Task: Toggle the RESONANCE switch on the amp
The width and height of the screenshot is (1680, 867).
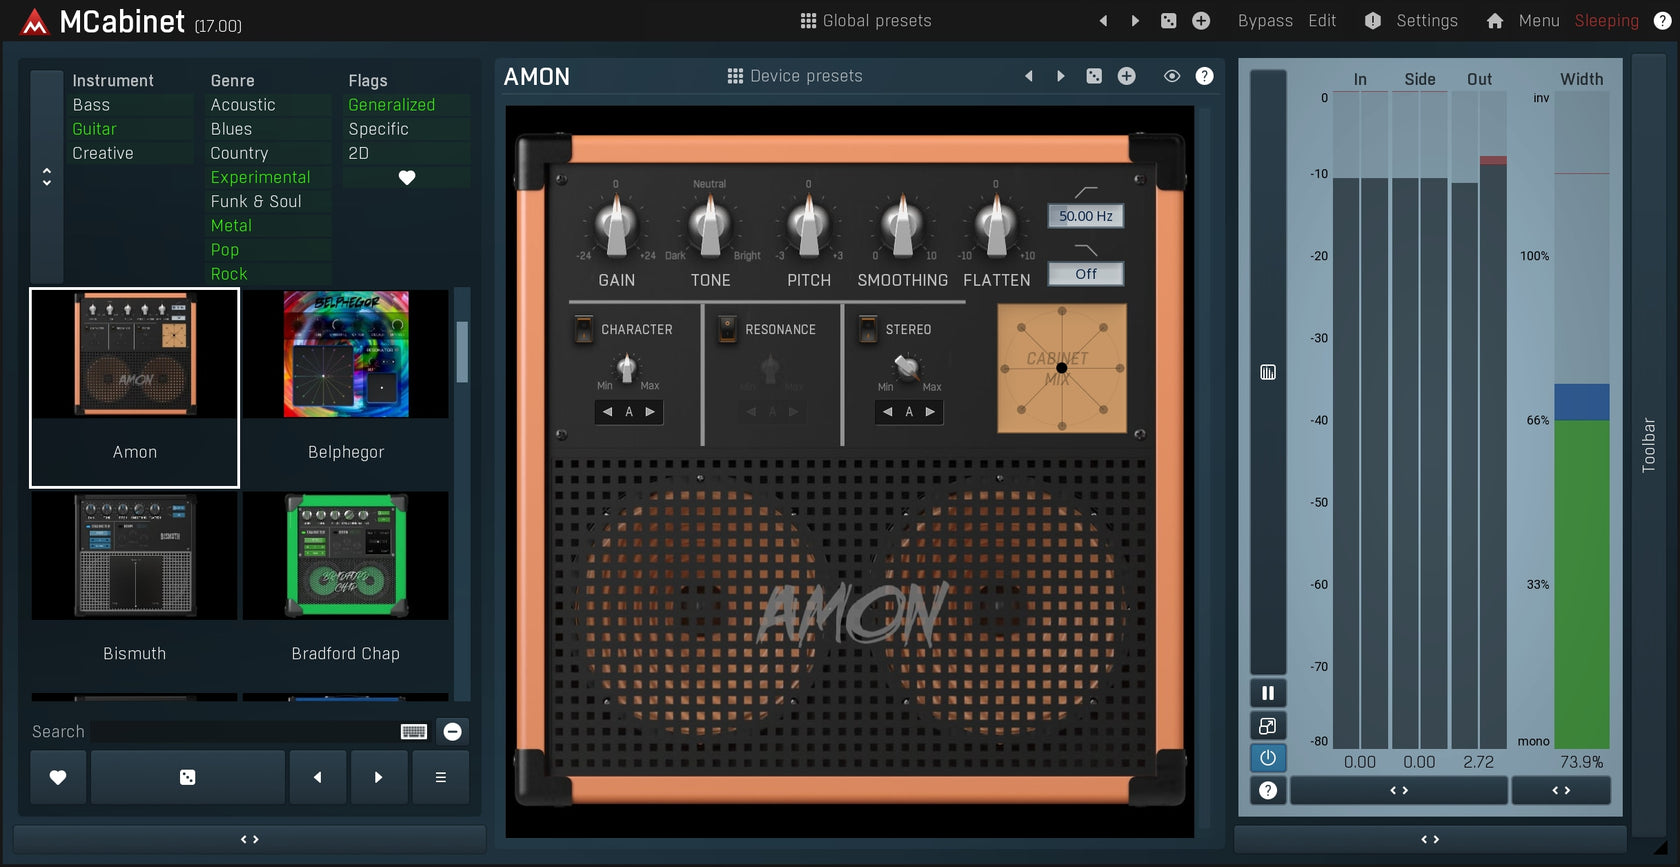Action: click(x=727, y=329)
